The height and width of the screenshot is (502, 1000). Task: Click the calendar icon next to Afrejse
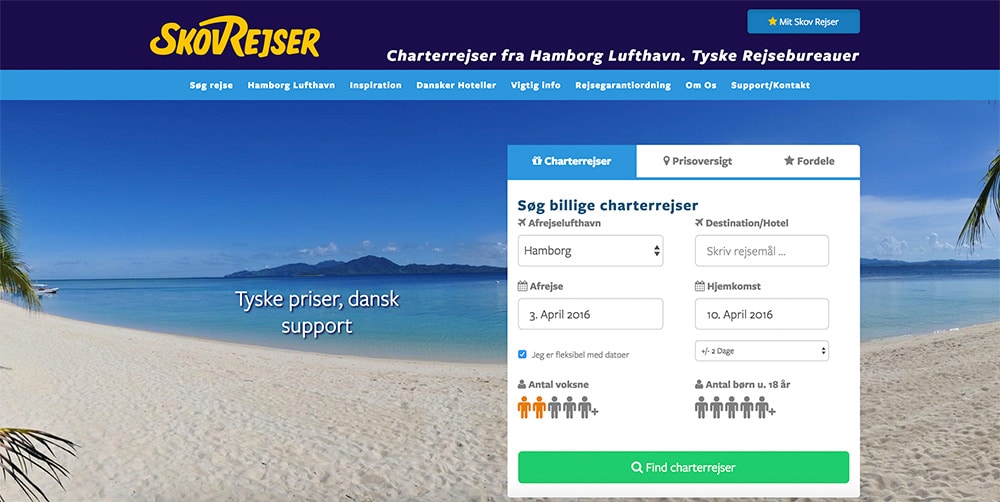(x=522, y=286)
